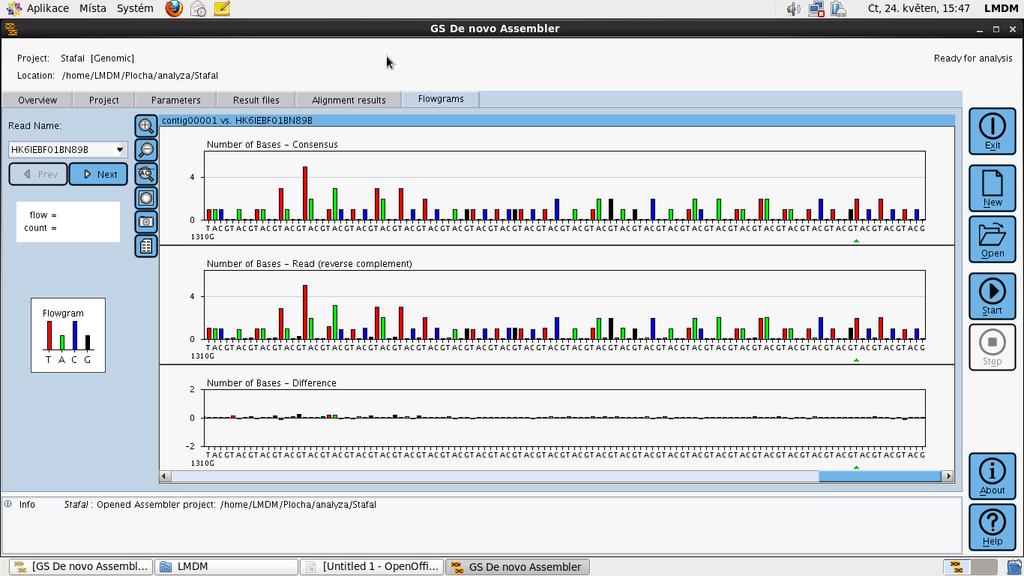Click the flow/count info box
This screenshot has height=576, width=1024.
click(68, 221)
